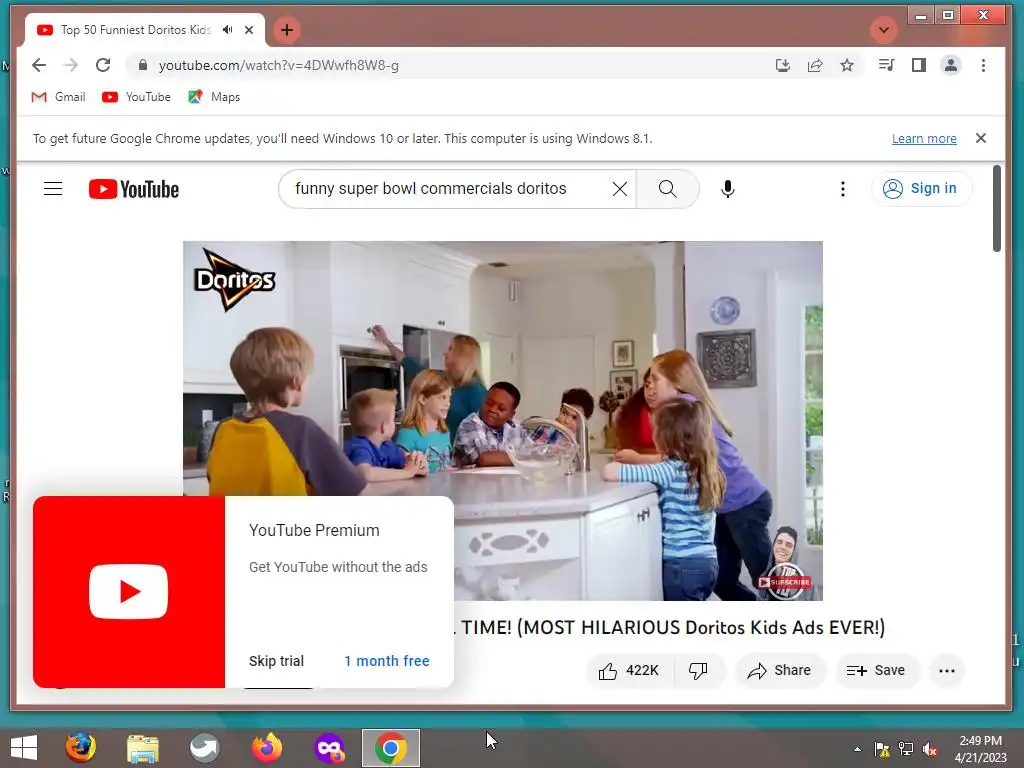The image size is (1024, 768).
Task: Open the media controls icon
Action: click(x=886, y=65)
